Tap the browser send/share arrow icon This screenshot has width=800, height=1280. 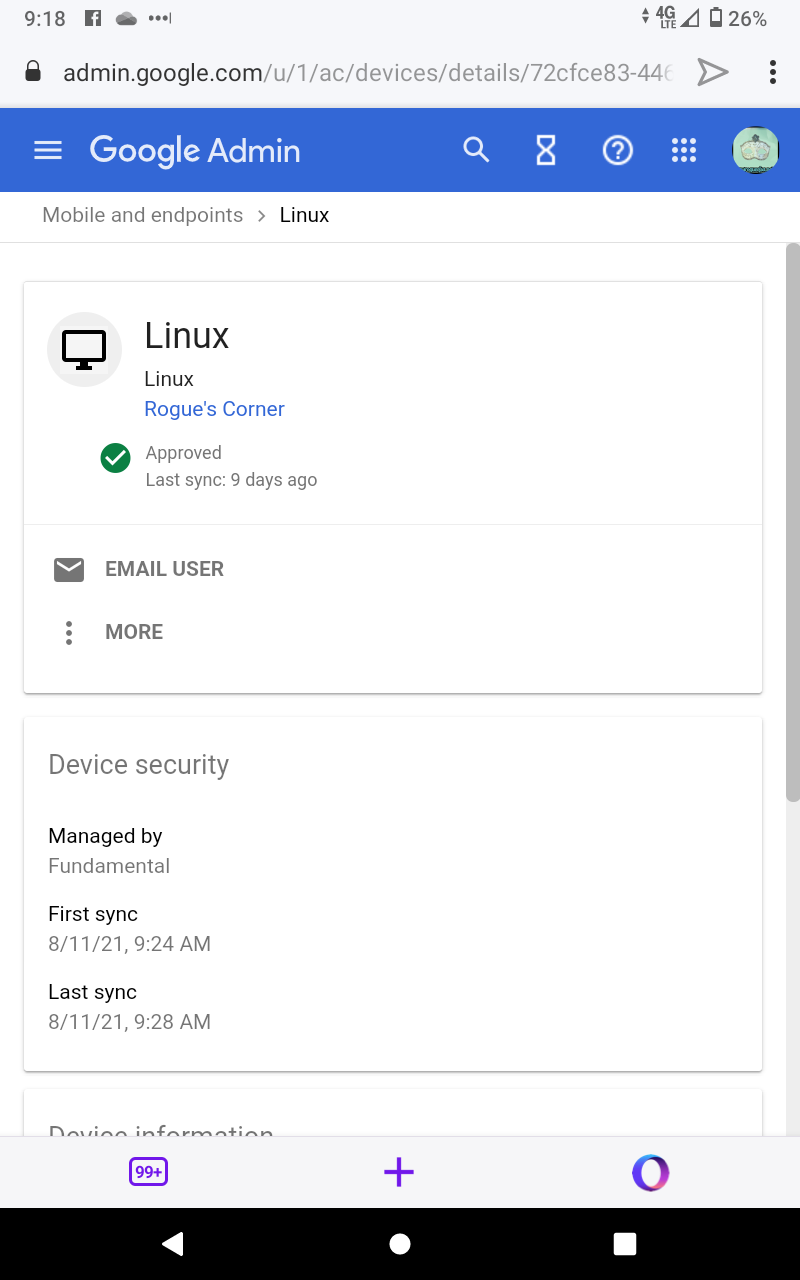pyautogui.click(x=712, y=72)
